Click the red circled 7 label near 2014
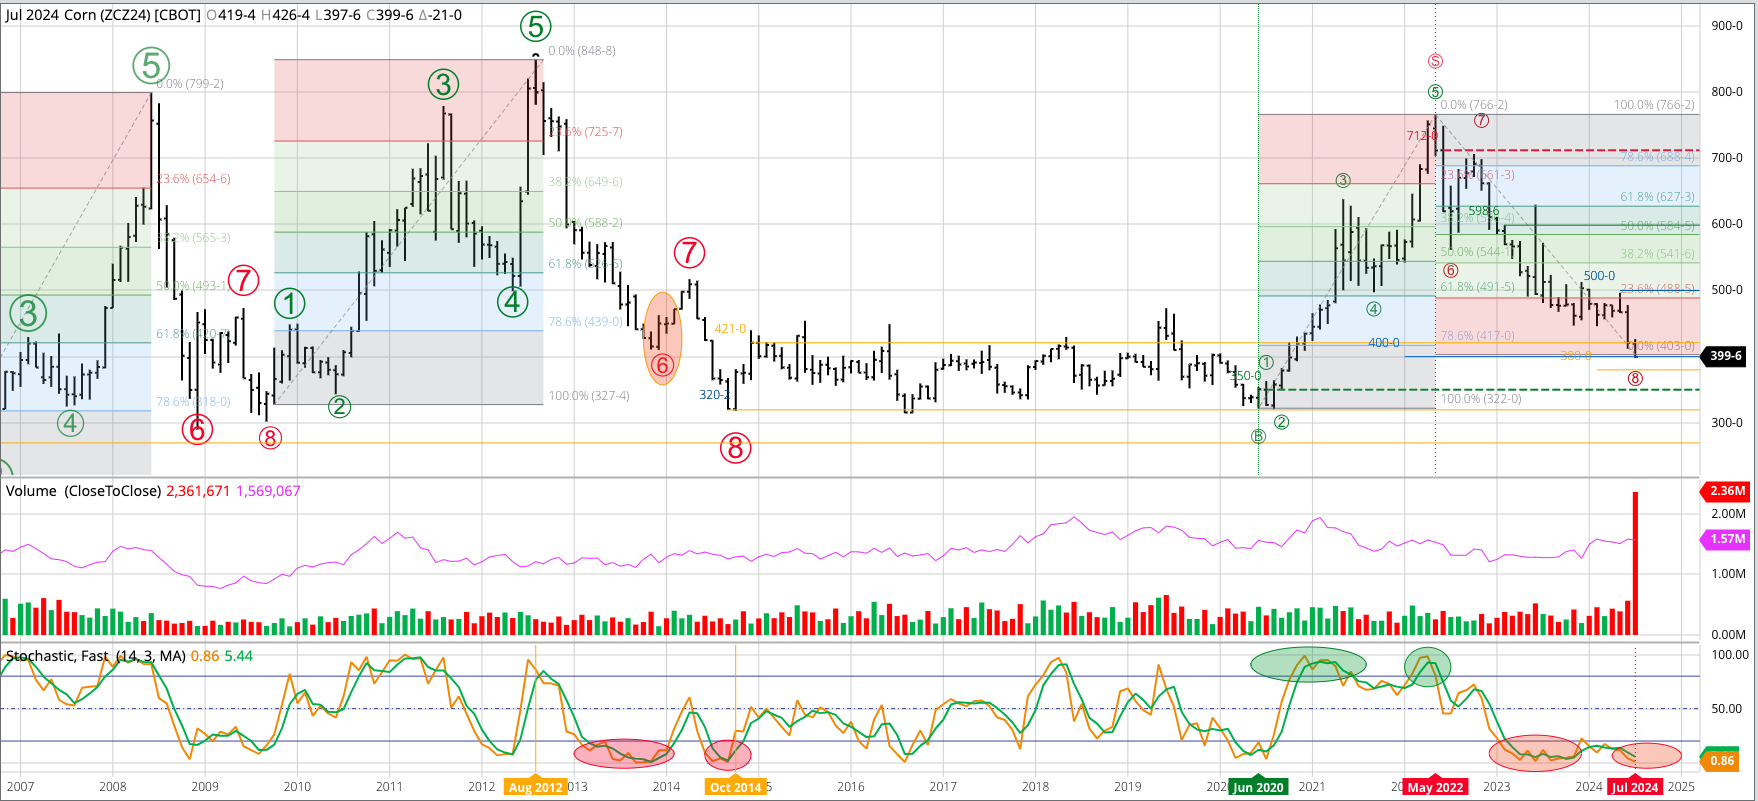This screenshot has width=1758, height=801. tap(689, 253)
